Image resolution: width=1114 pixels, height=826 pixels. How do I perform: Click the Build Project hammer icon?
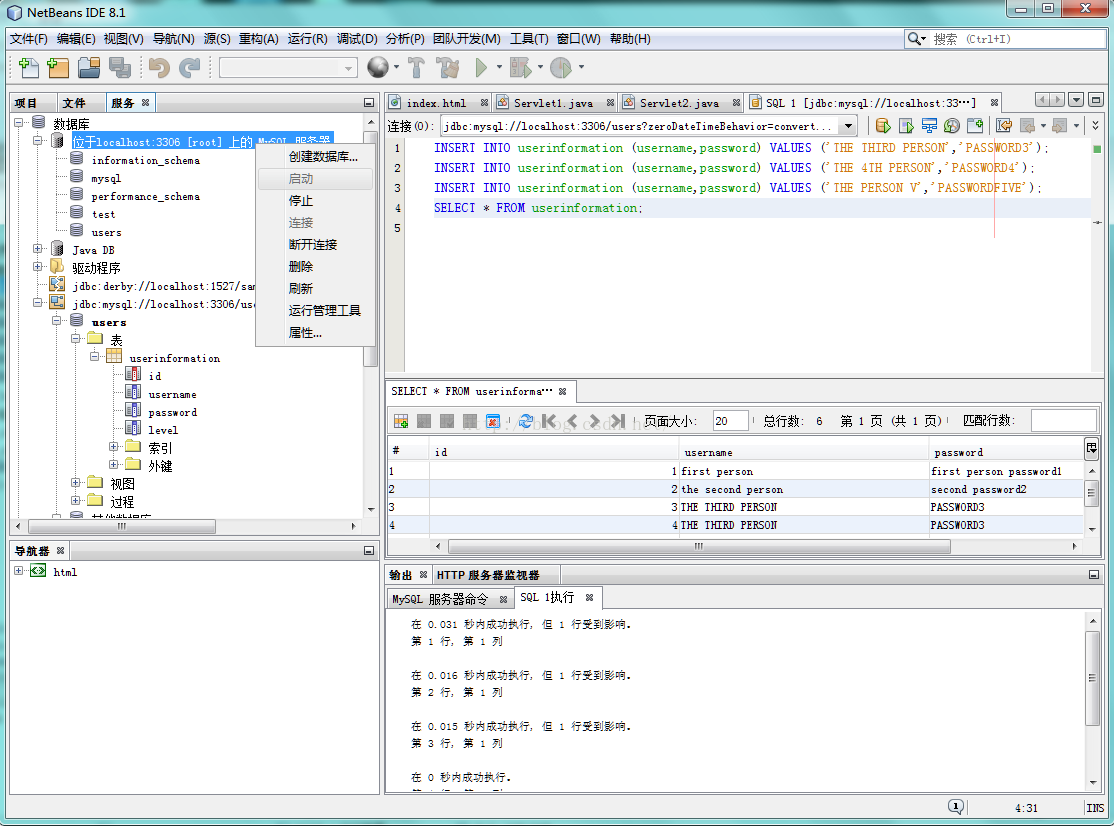(x=416, y=67)
